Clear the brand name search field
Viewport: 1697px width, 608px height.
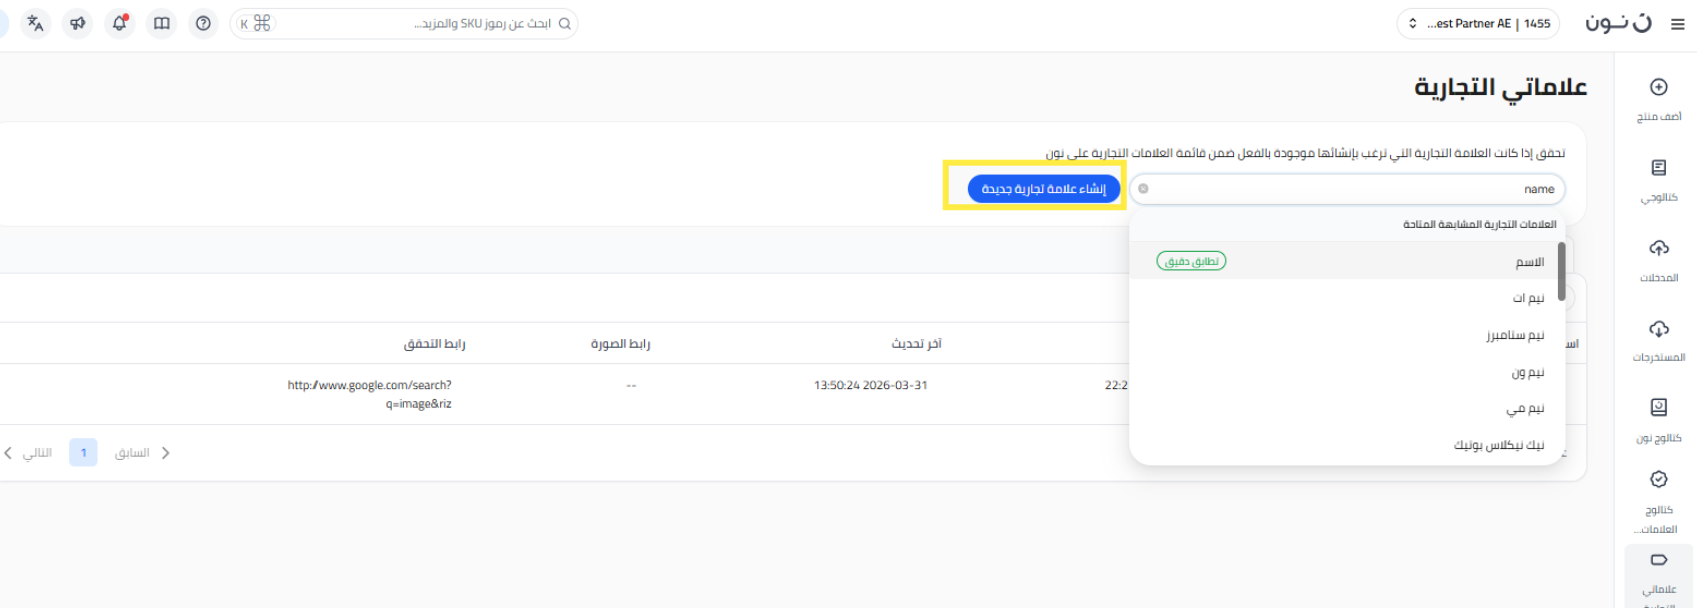(x=1143, y=189)
